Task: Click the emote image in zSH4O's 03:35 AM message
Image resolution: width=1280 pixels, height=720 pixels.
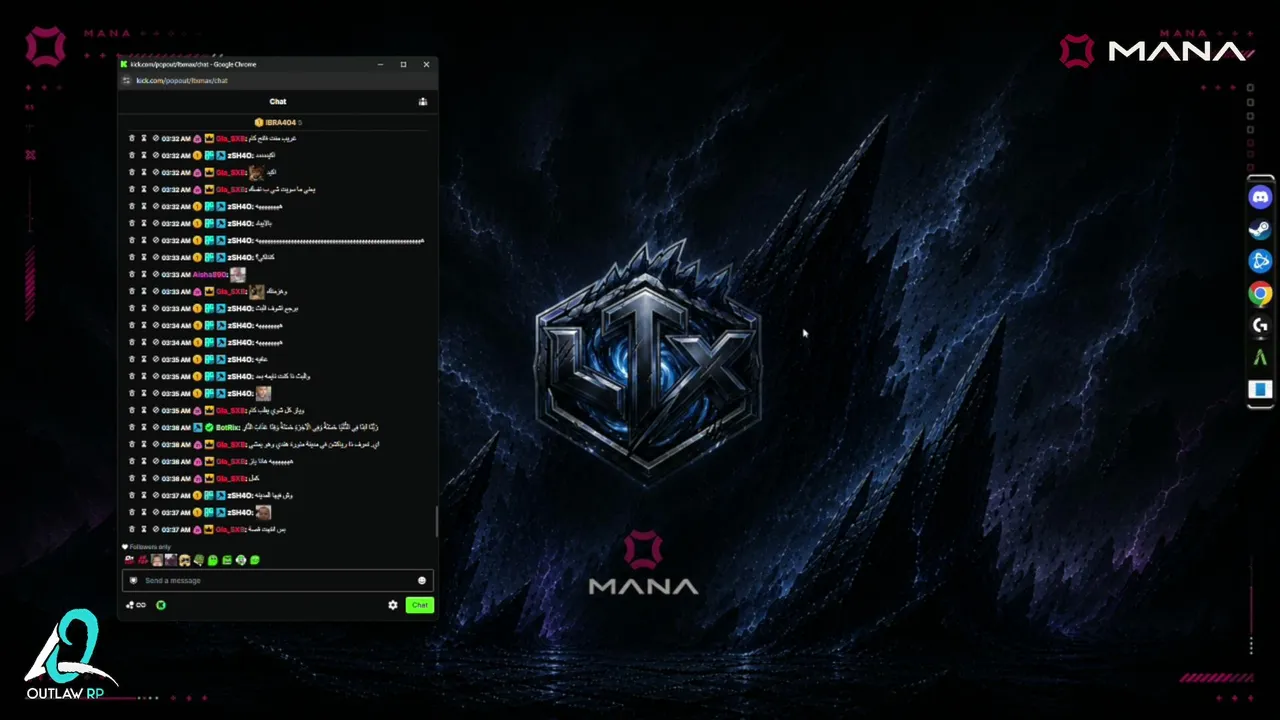Action: point(263,393)
